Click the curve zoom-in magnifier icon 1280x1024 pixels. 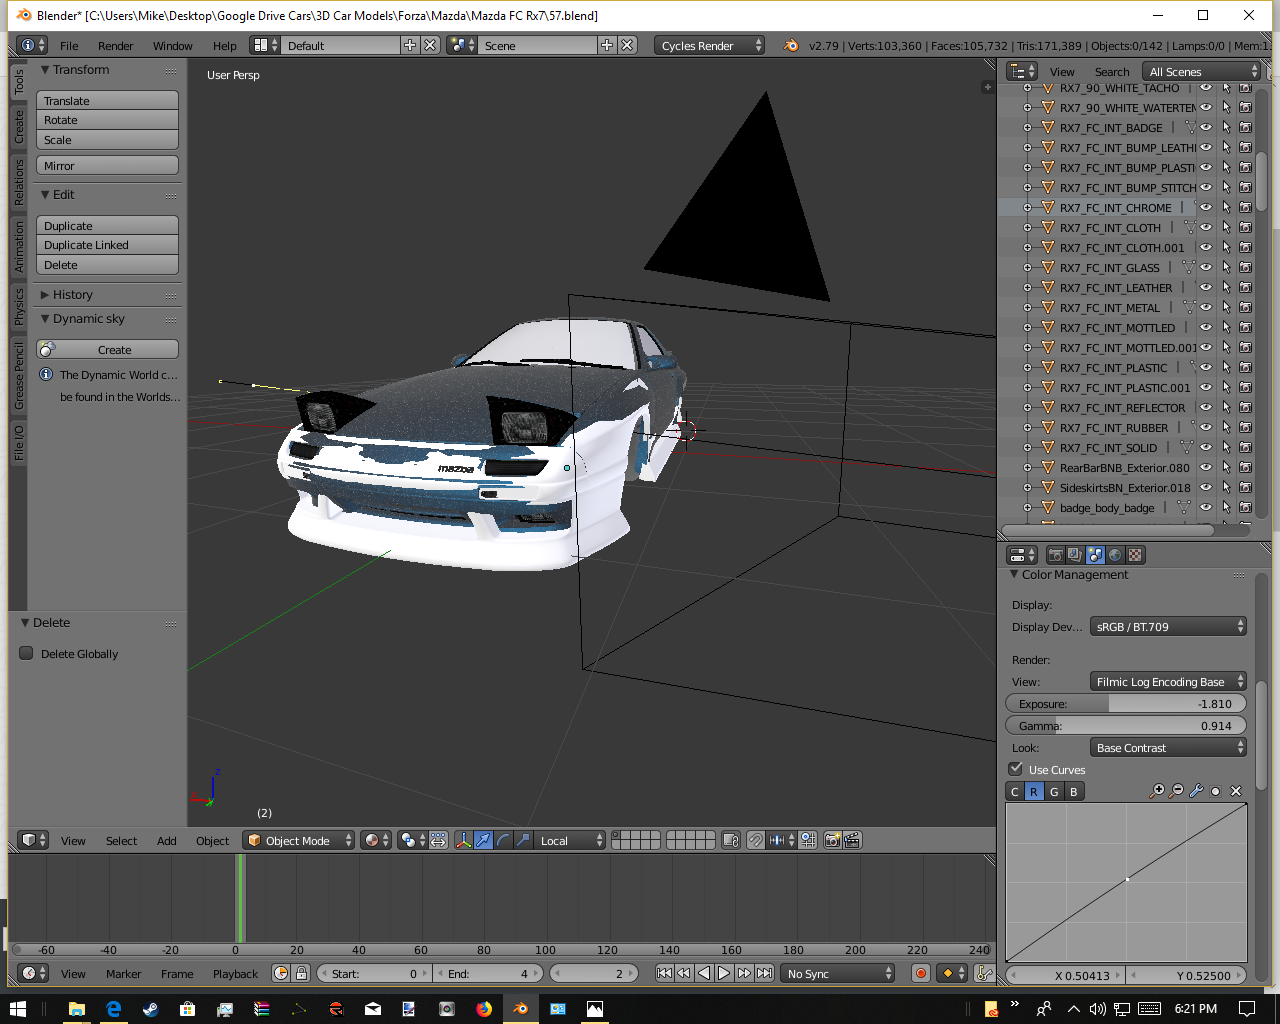tap(1157, 791)
